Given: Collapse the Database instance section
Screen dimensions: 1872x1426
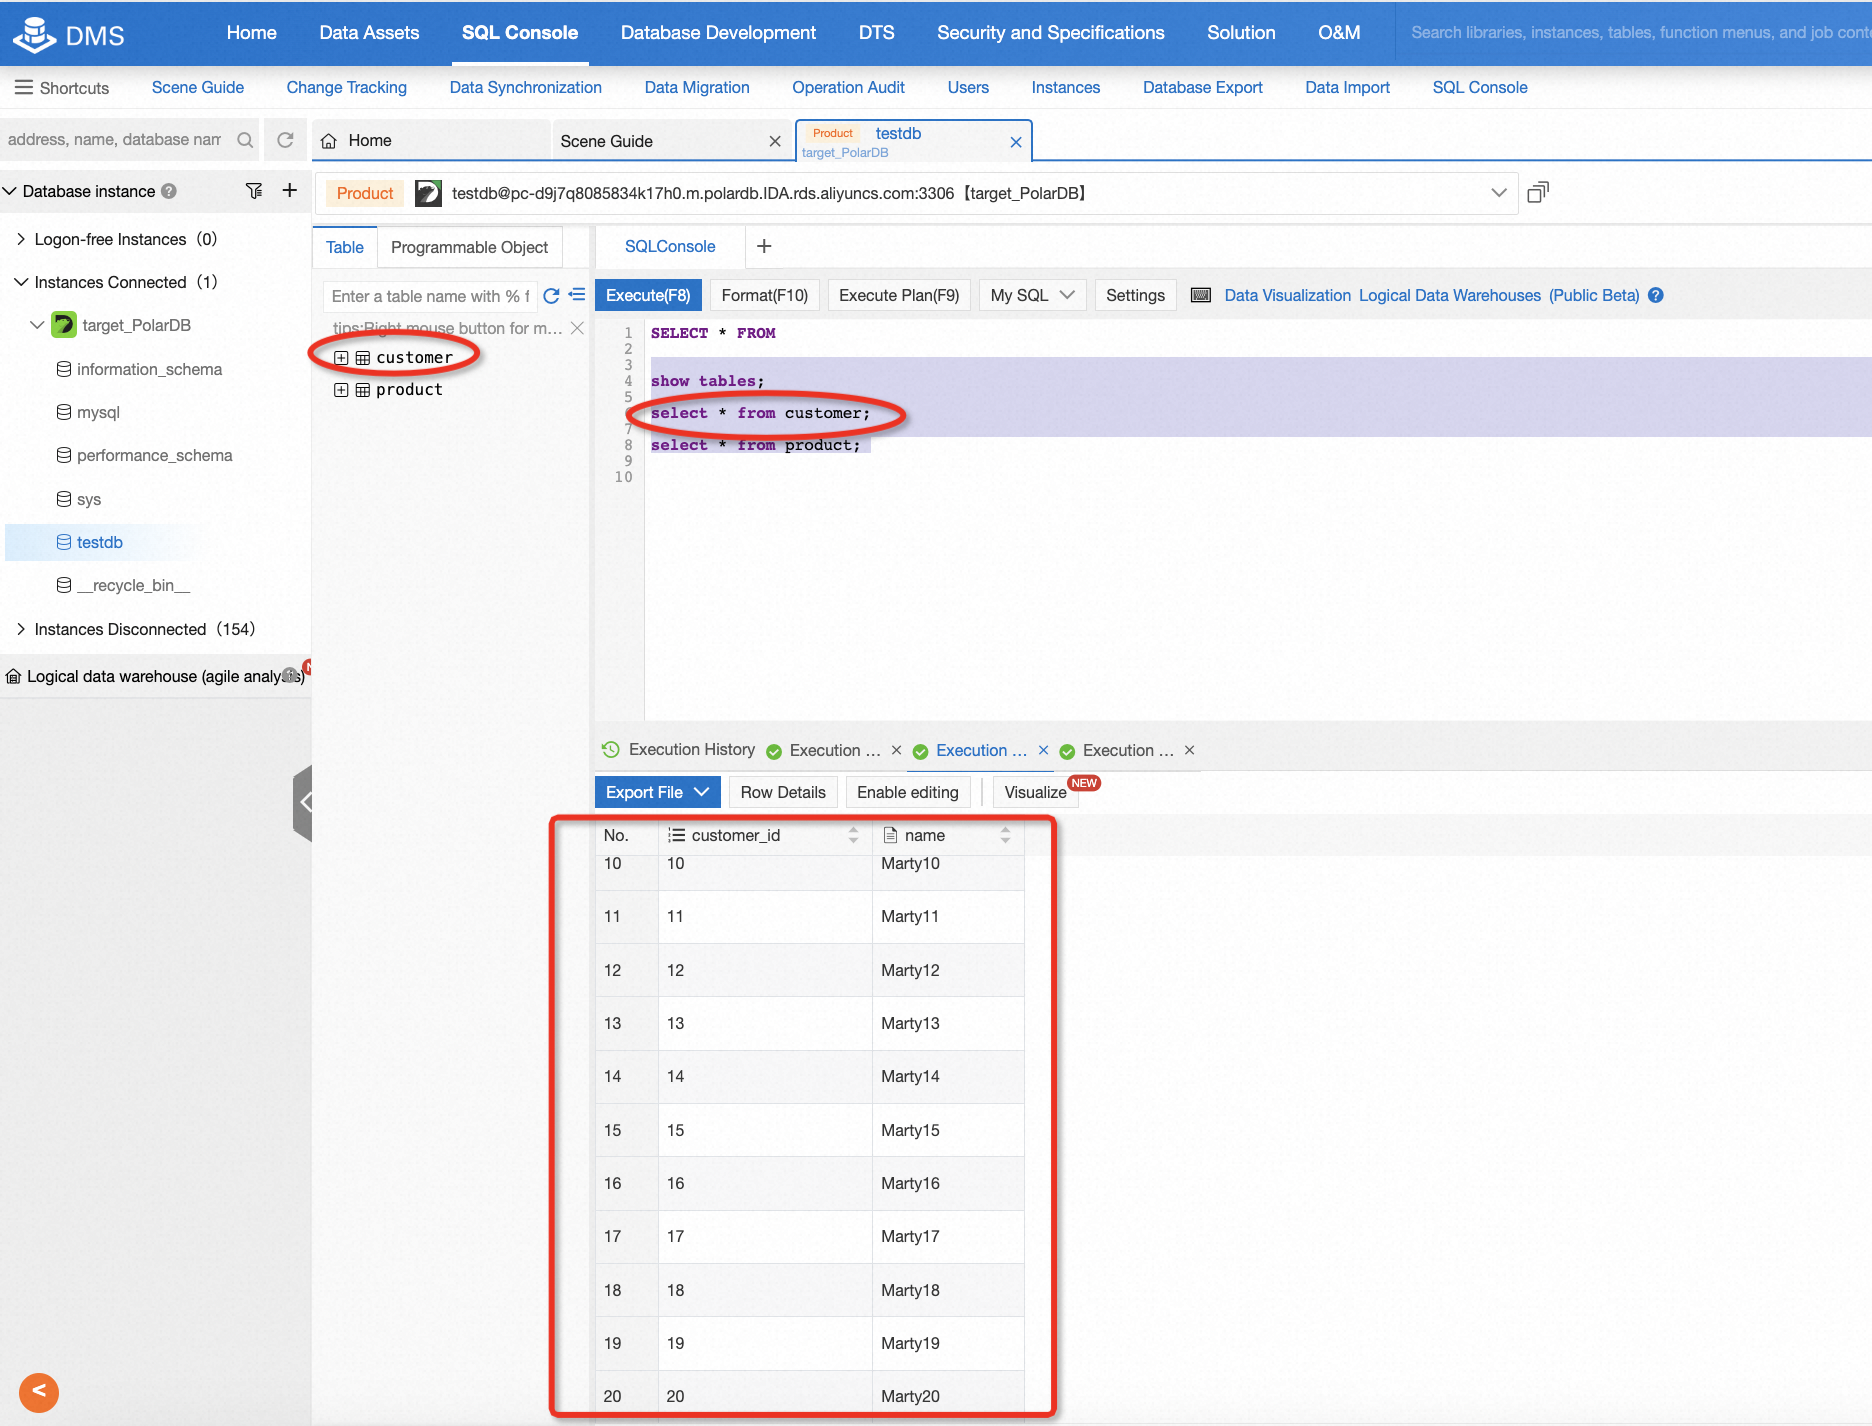Looking at the screenshot, I should 9,190.
